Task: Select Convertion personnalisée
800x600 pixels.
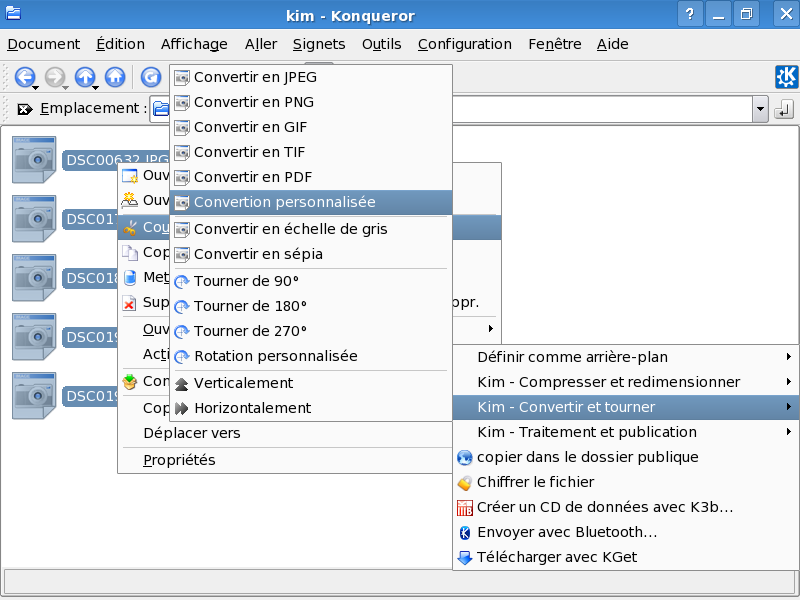Action: click(311, 202)
